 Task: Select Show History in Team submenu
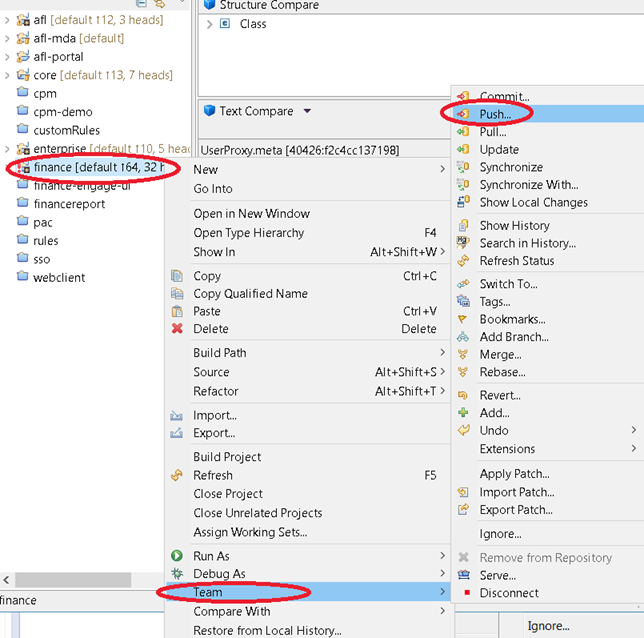[x=514, y=226]
